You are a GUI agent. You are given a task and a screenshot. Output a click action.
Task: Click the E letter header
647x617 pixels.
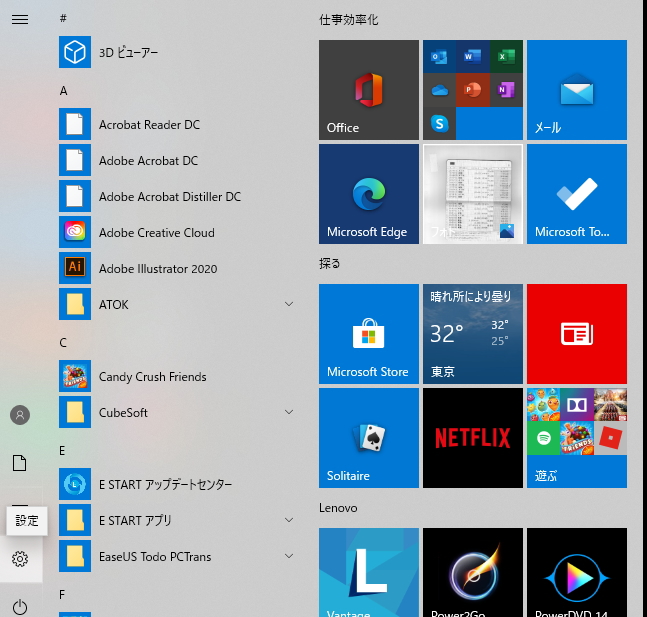tap(62, 451)
